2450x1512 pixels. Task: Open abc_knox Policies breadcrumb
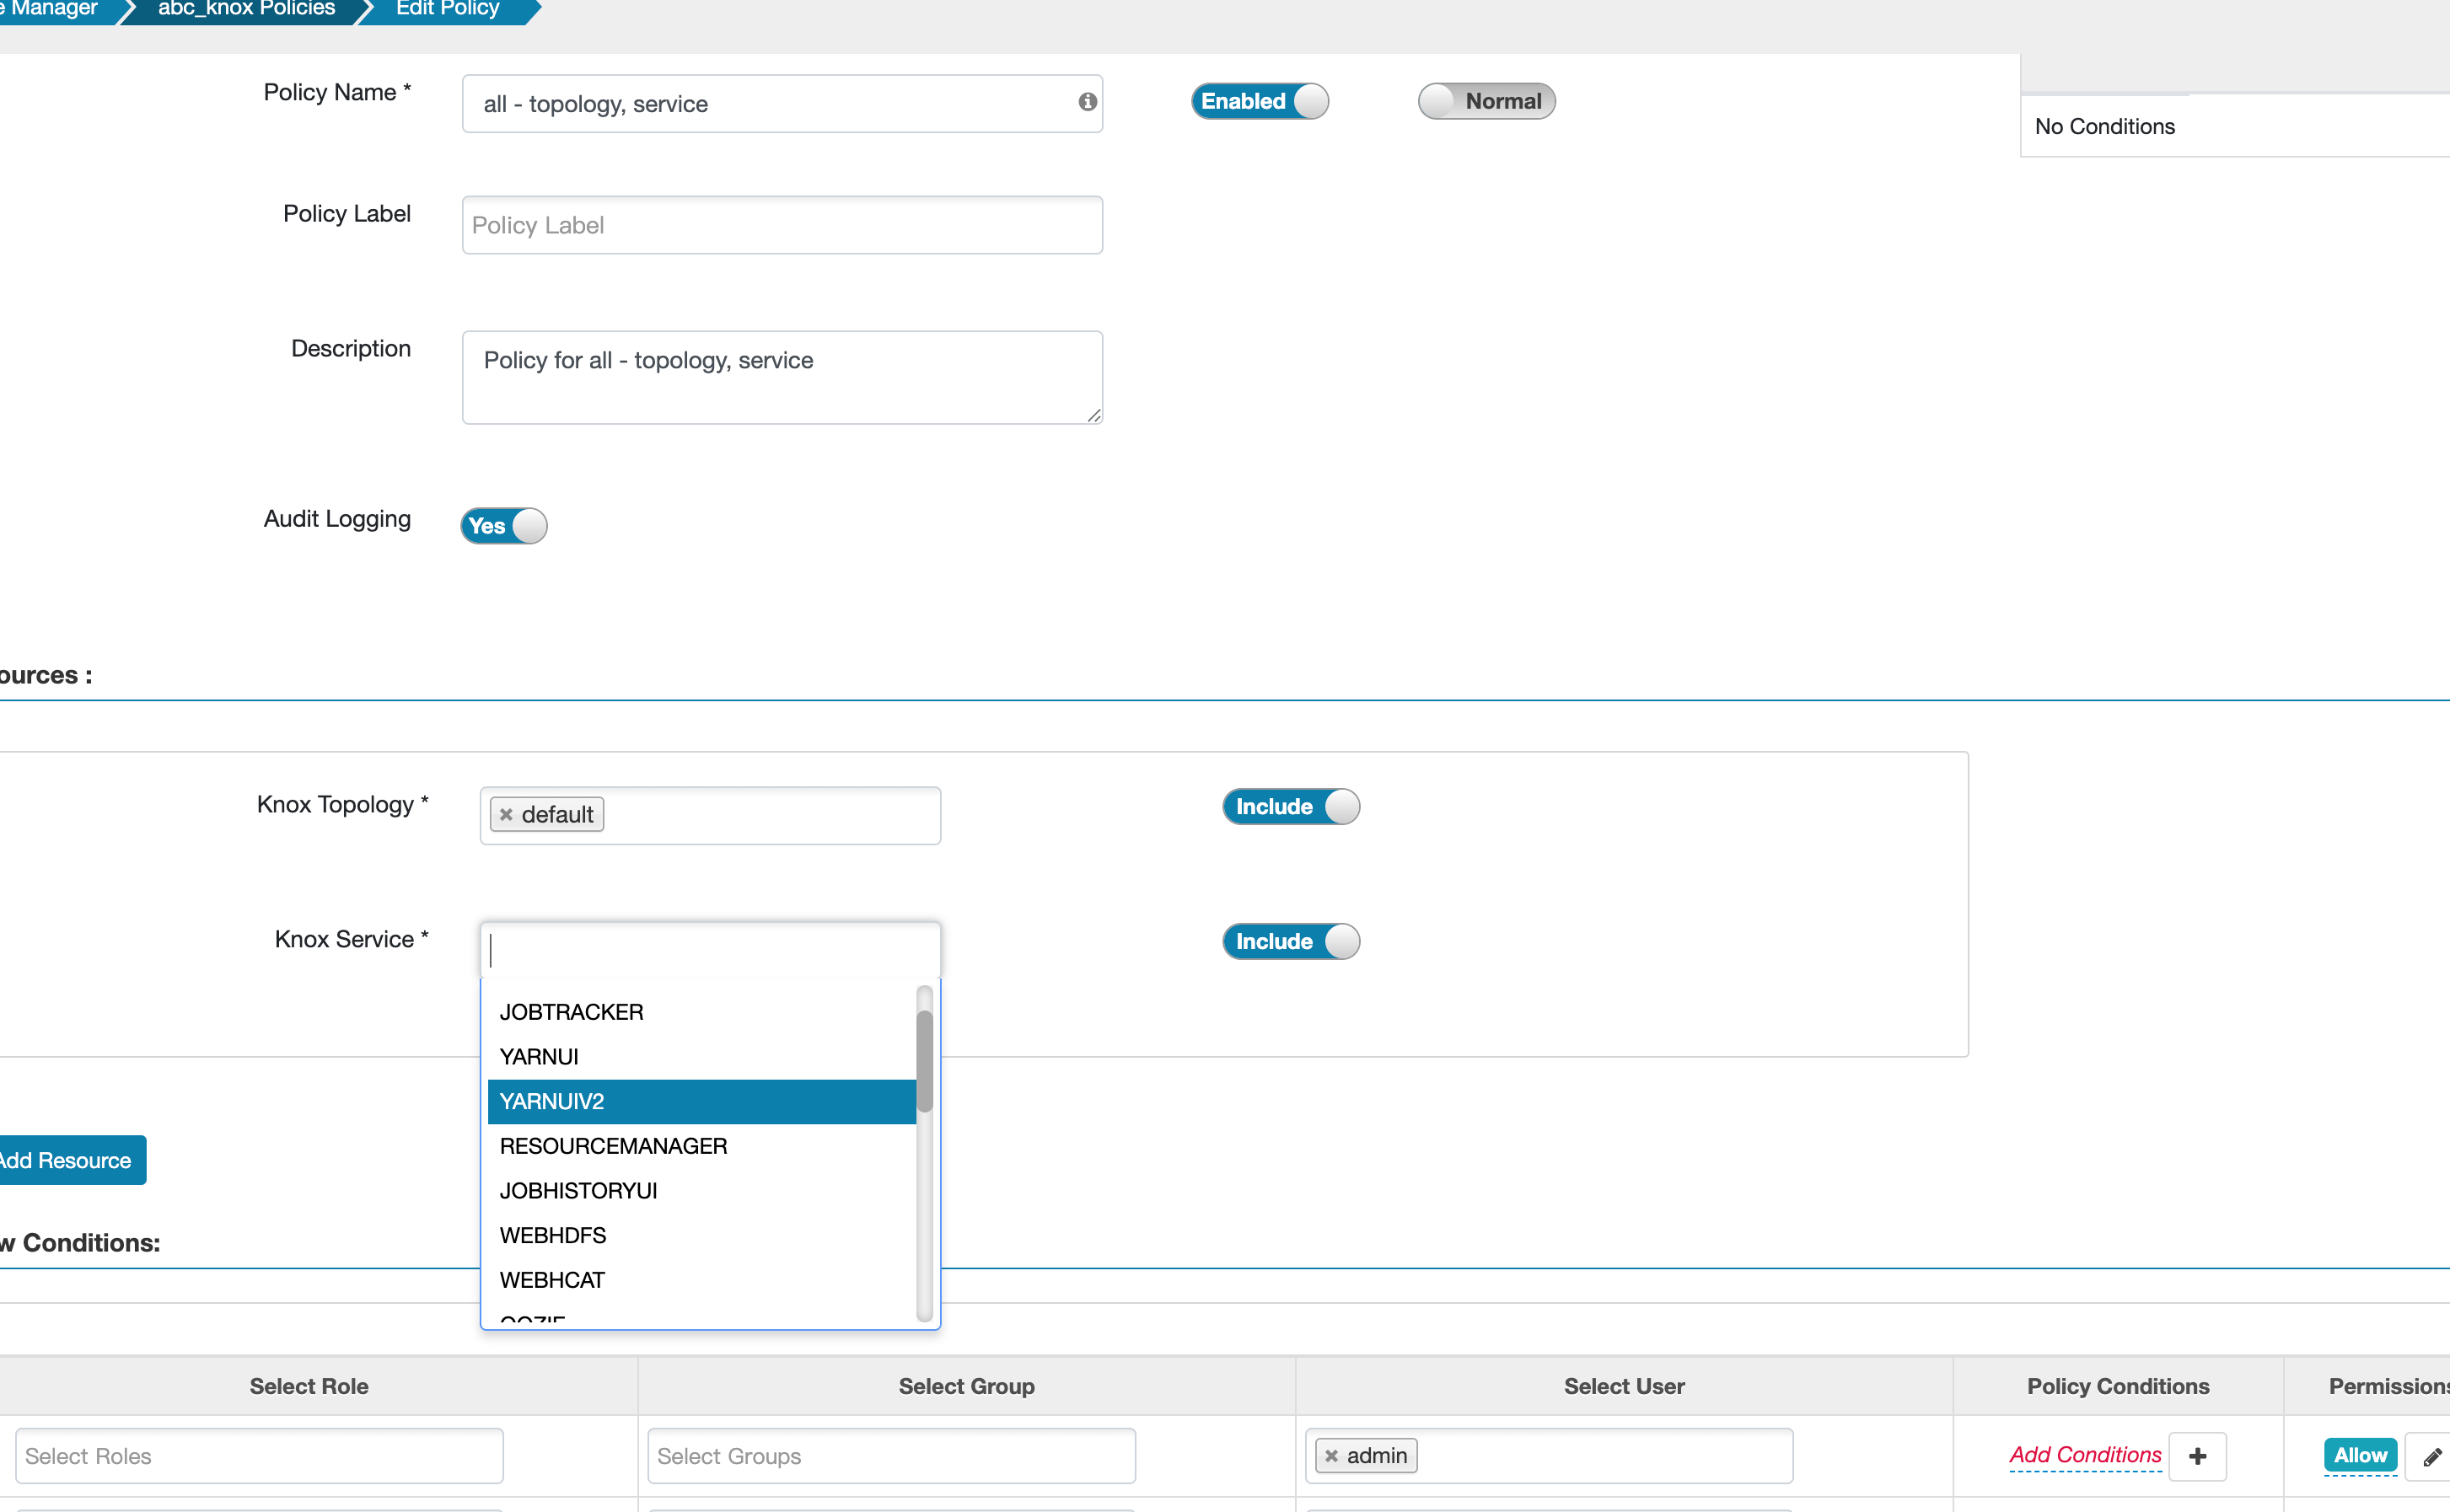pos(246,9)
